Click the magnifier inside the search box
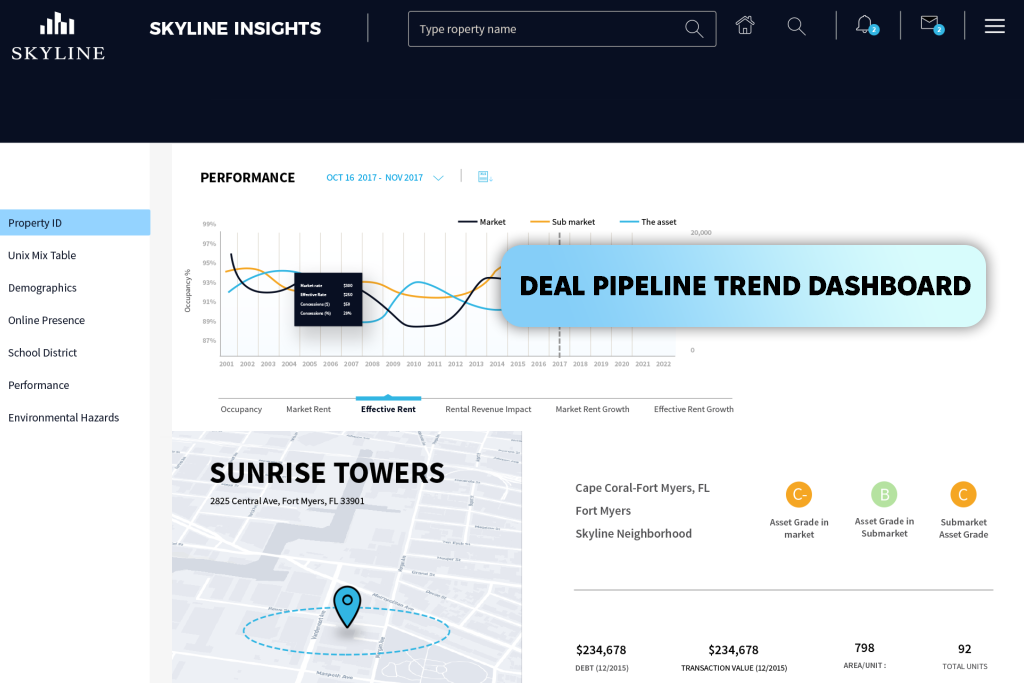This screenshot has width=1024, height=683. tap(694, 29)
